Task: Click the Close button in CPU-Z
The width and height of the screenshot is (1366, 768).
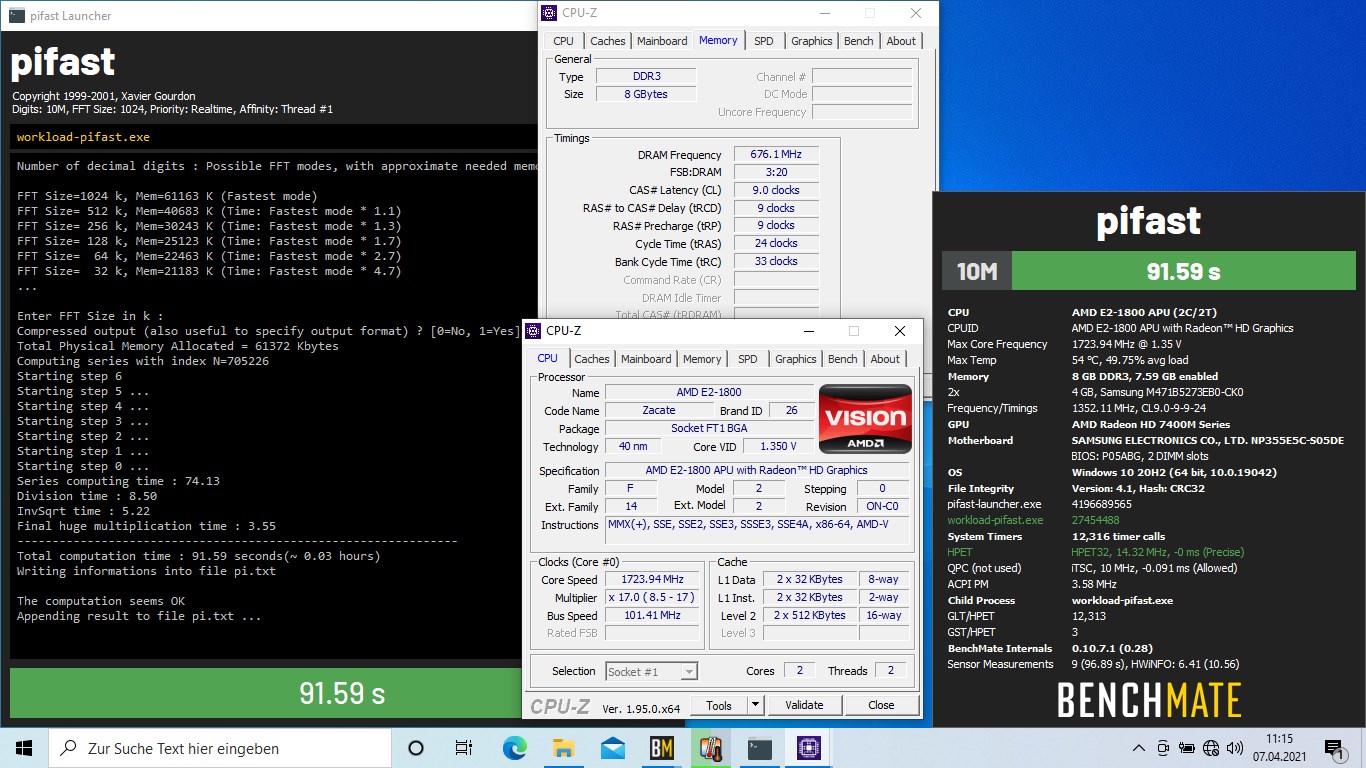Action: (x=881, y=705)
